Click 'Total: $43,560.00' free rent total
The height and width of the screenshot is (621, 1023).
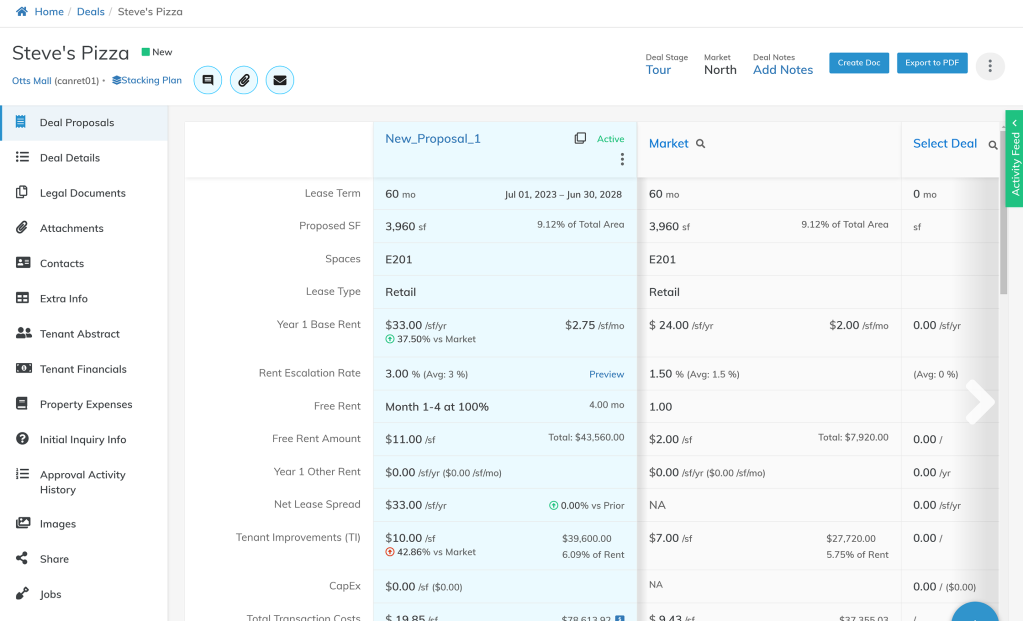[x=586, y=437]
